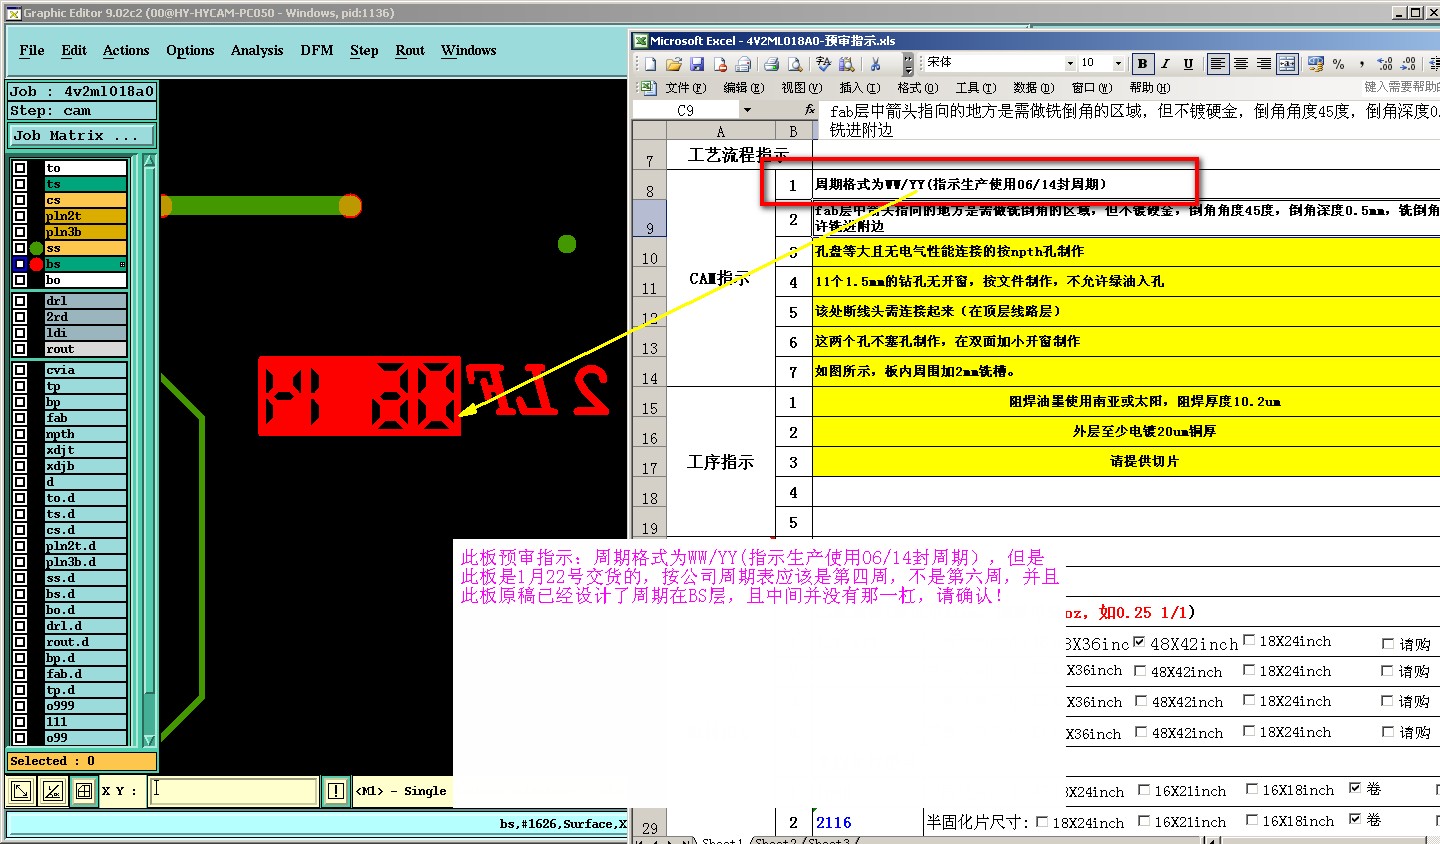Viewport: 1440px width, 844px height.
Task: Click the diagonal arrow icon beside X Y
Action: pyautogui.click(x=20, y=791)
